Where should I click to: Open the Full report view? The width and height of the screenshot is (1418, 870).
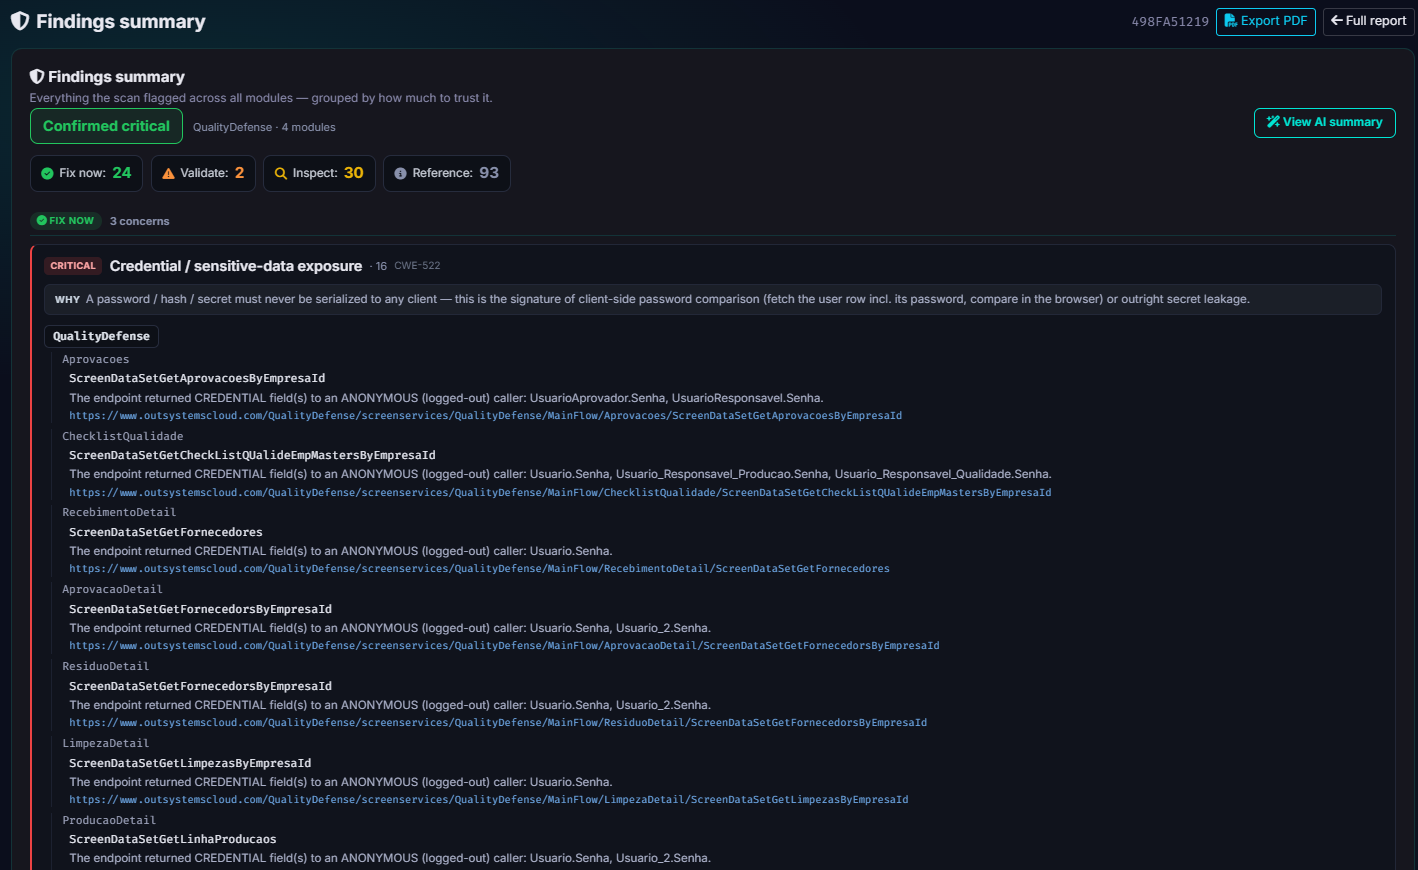1368,21
